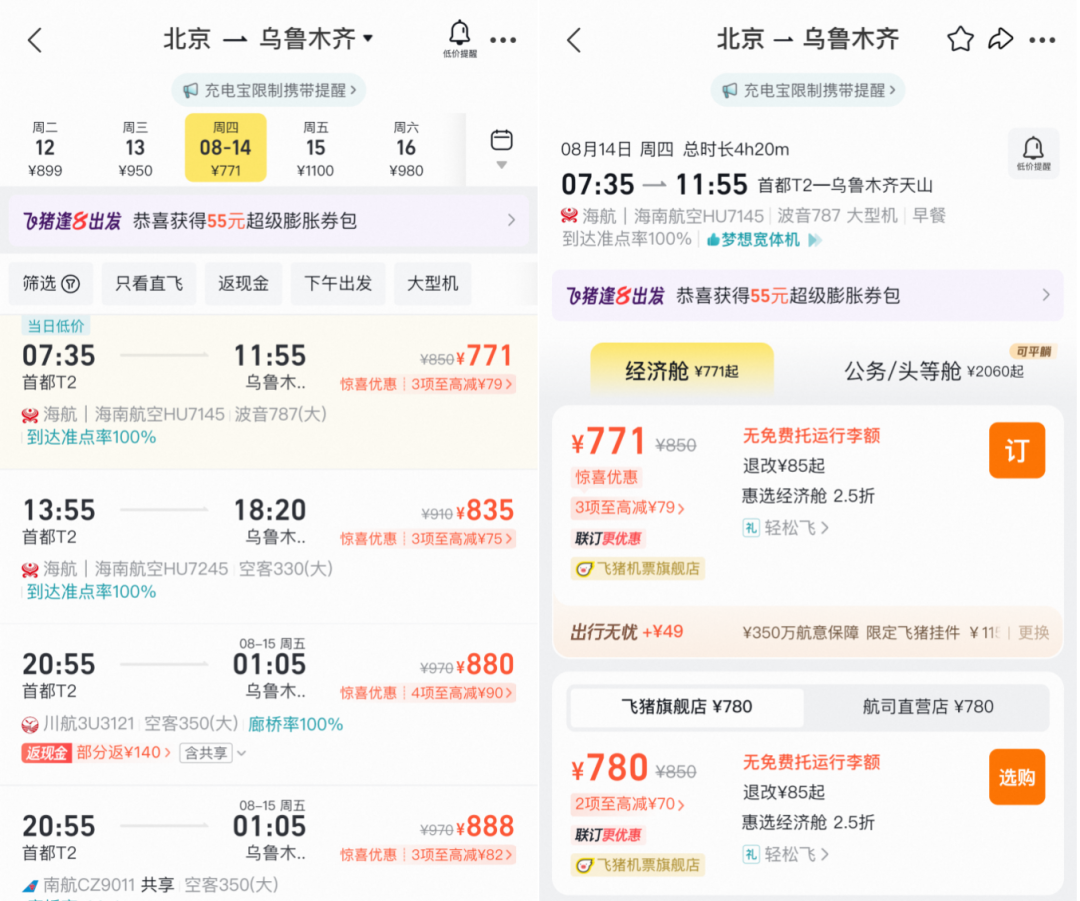1080x901 pixels.
Task: Tap the share icon on the detail page
Action: tap(1002, 38)
